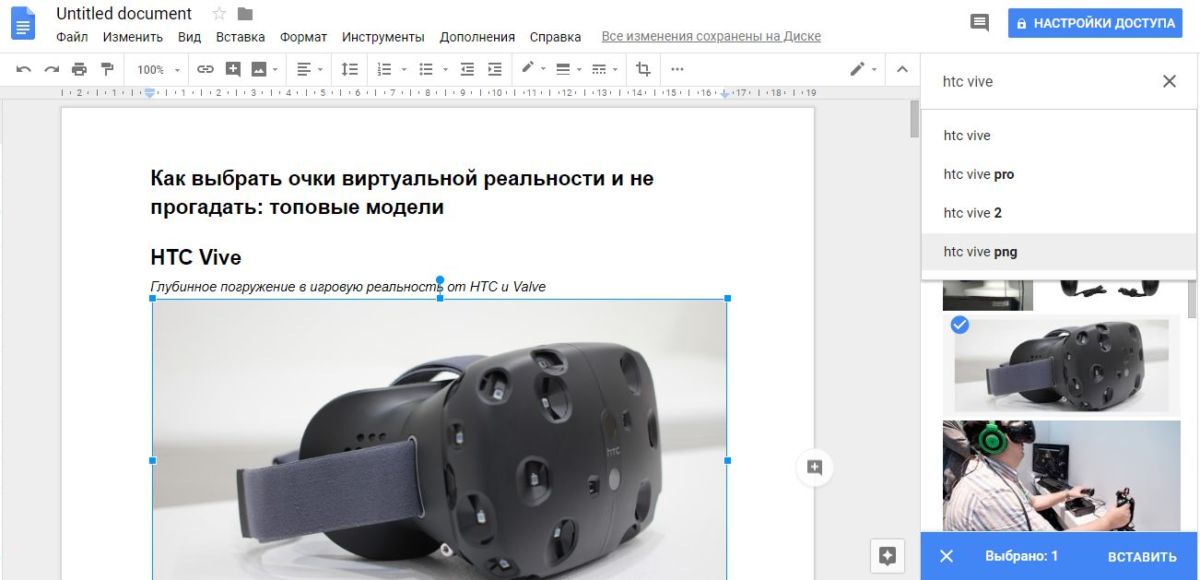This screenshot has width=1200, height=580.
Task: Click the right indent marker on the ruler
Action: (x=726, y=93)
